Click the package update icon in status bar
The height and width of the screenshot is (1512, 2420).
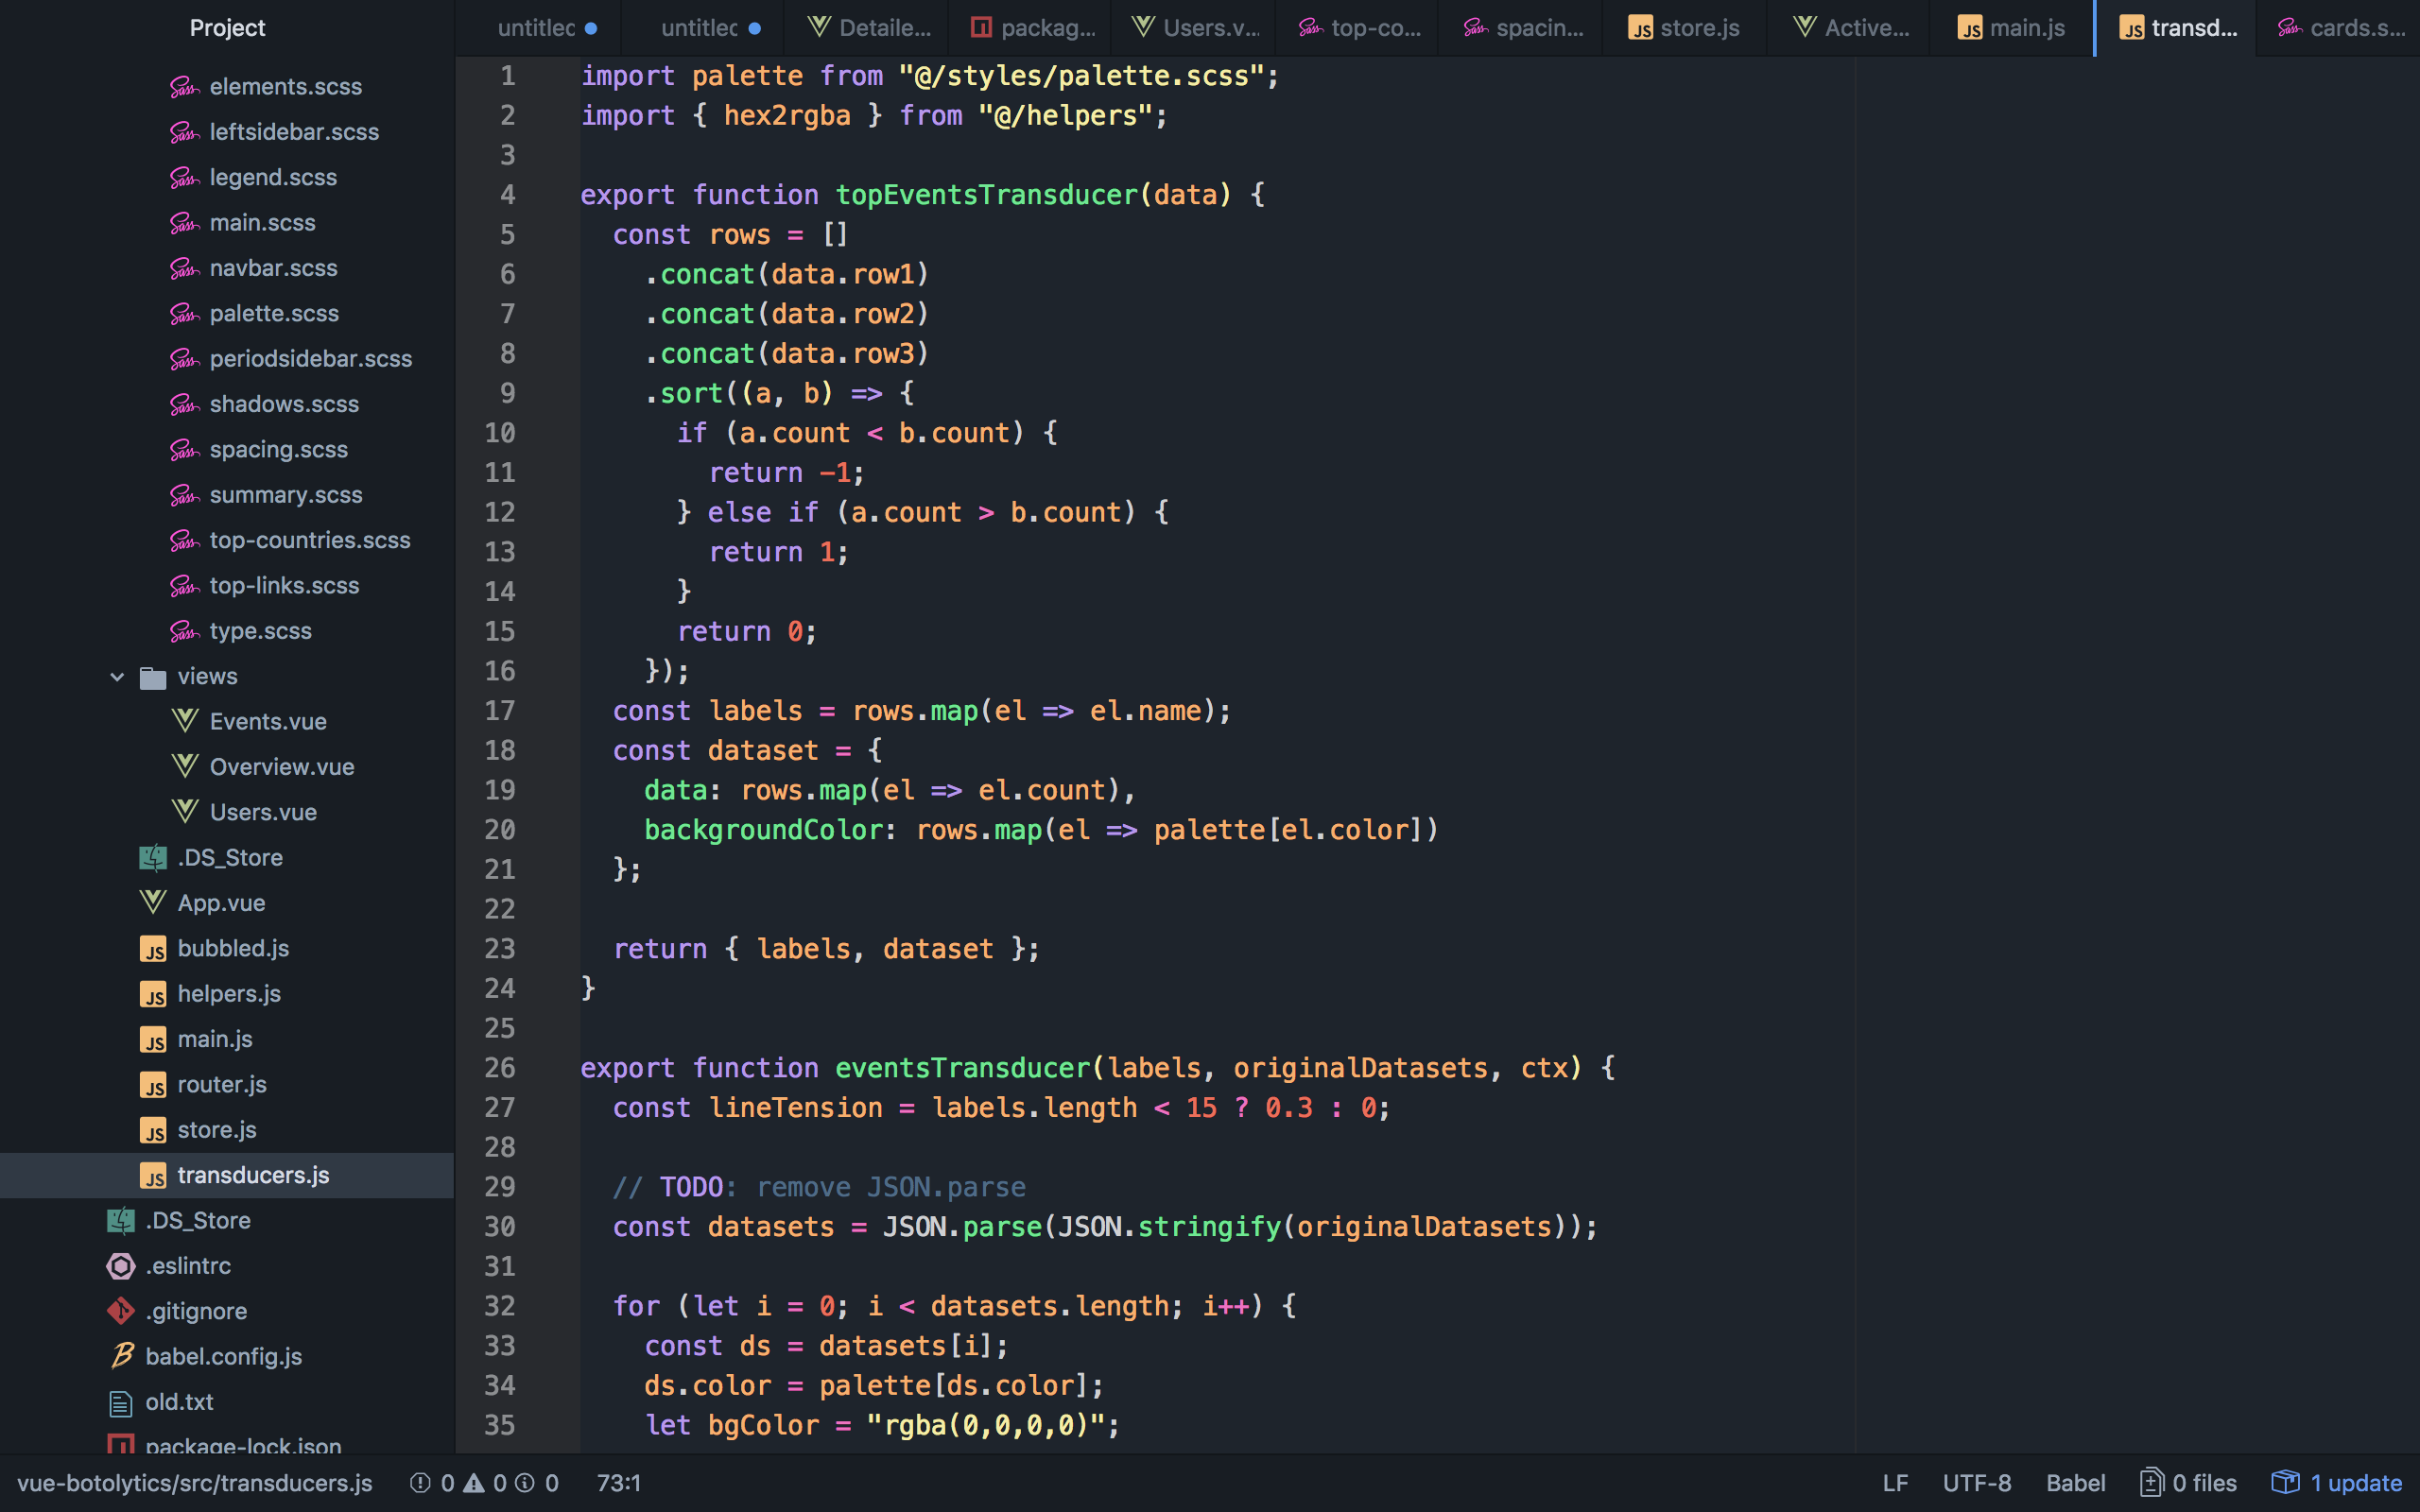2285,1482
